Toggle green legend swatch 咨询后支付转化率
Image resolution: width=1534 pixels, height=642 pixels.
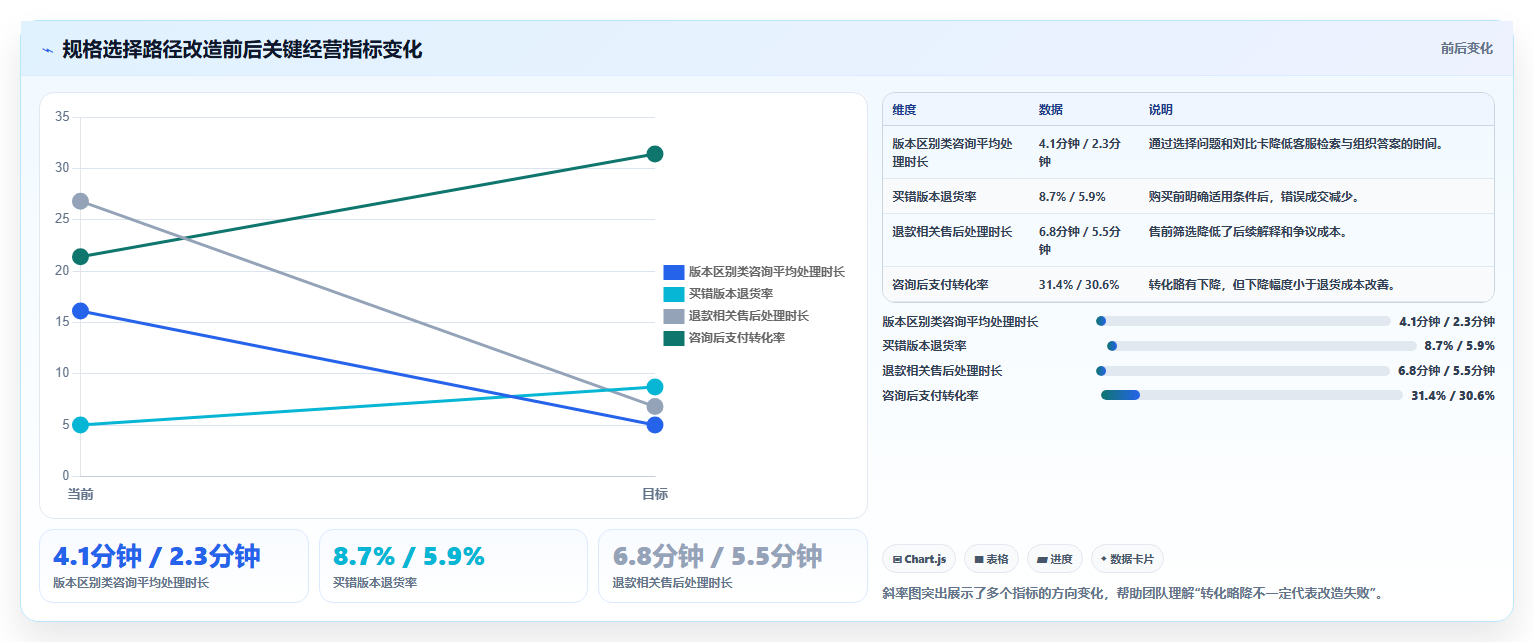(674, 338)
